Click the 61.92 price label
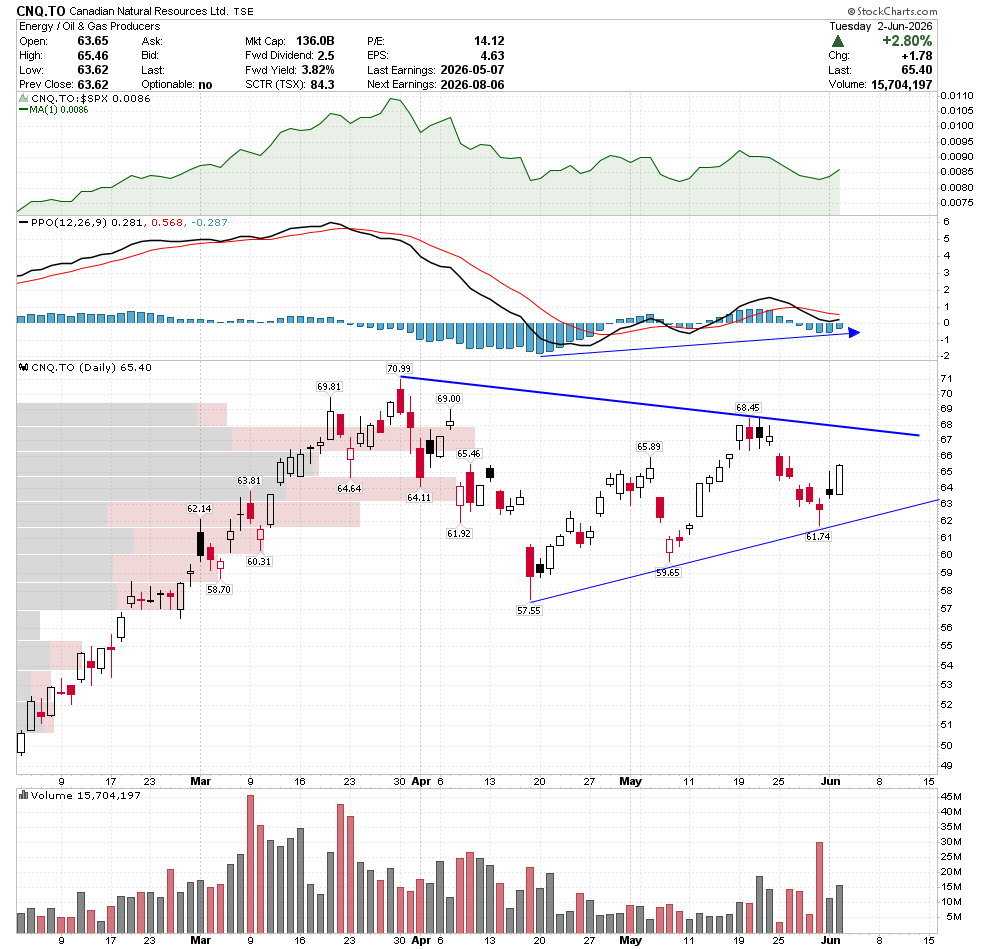The image size is (990, 949). pos(459,534)
